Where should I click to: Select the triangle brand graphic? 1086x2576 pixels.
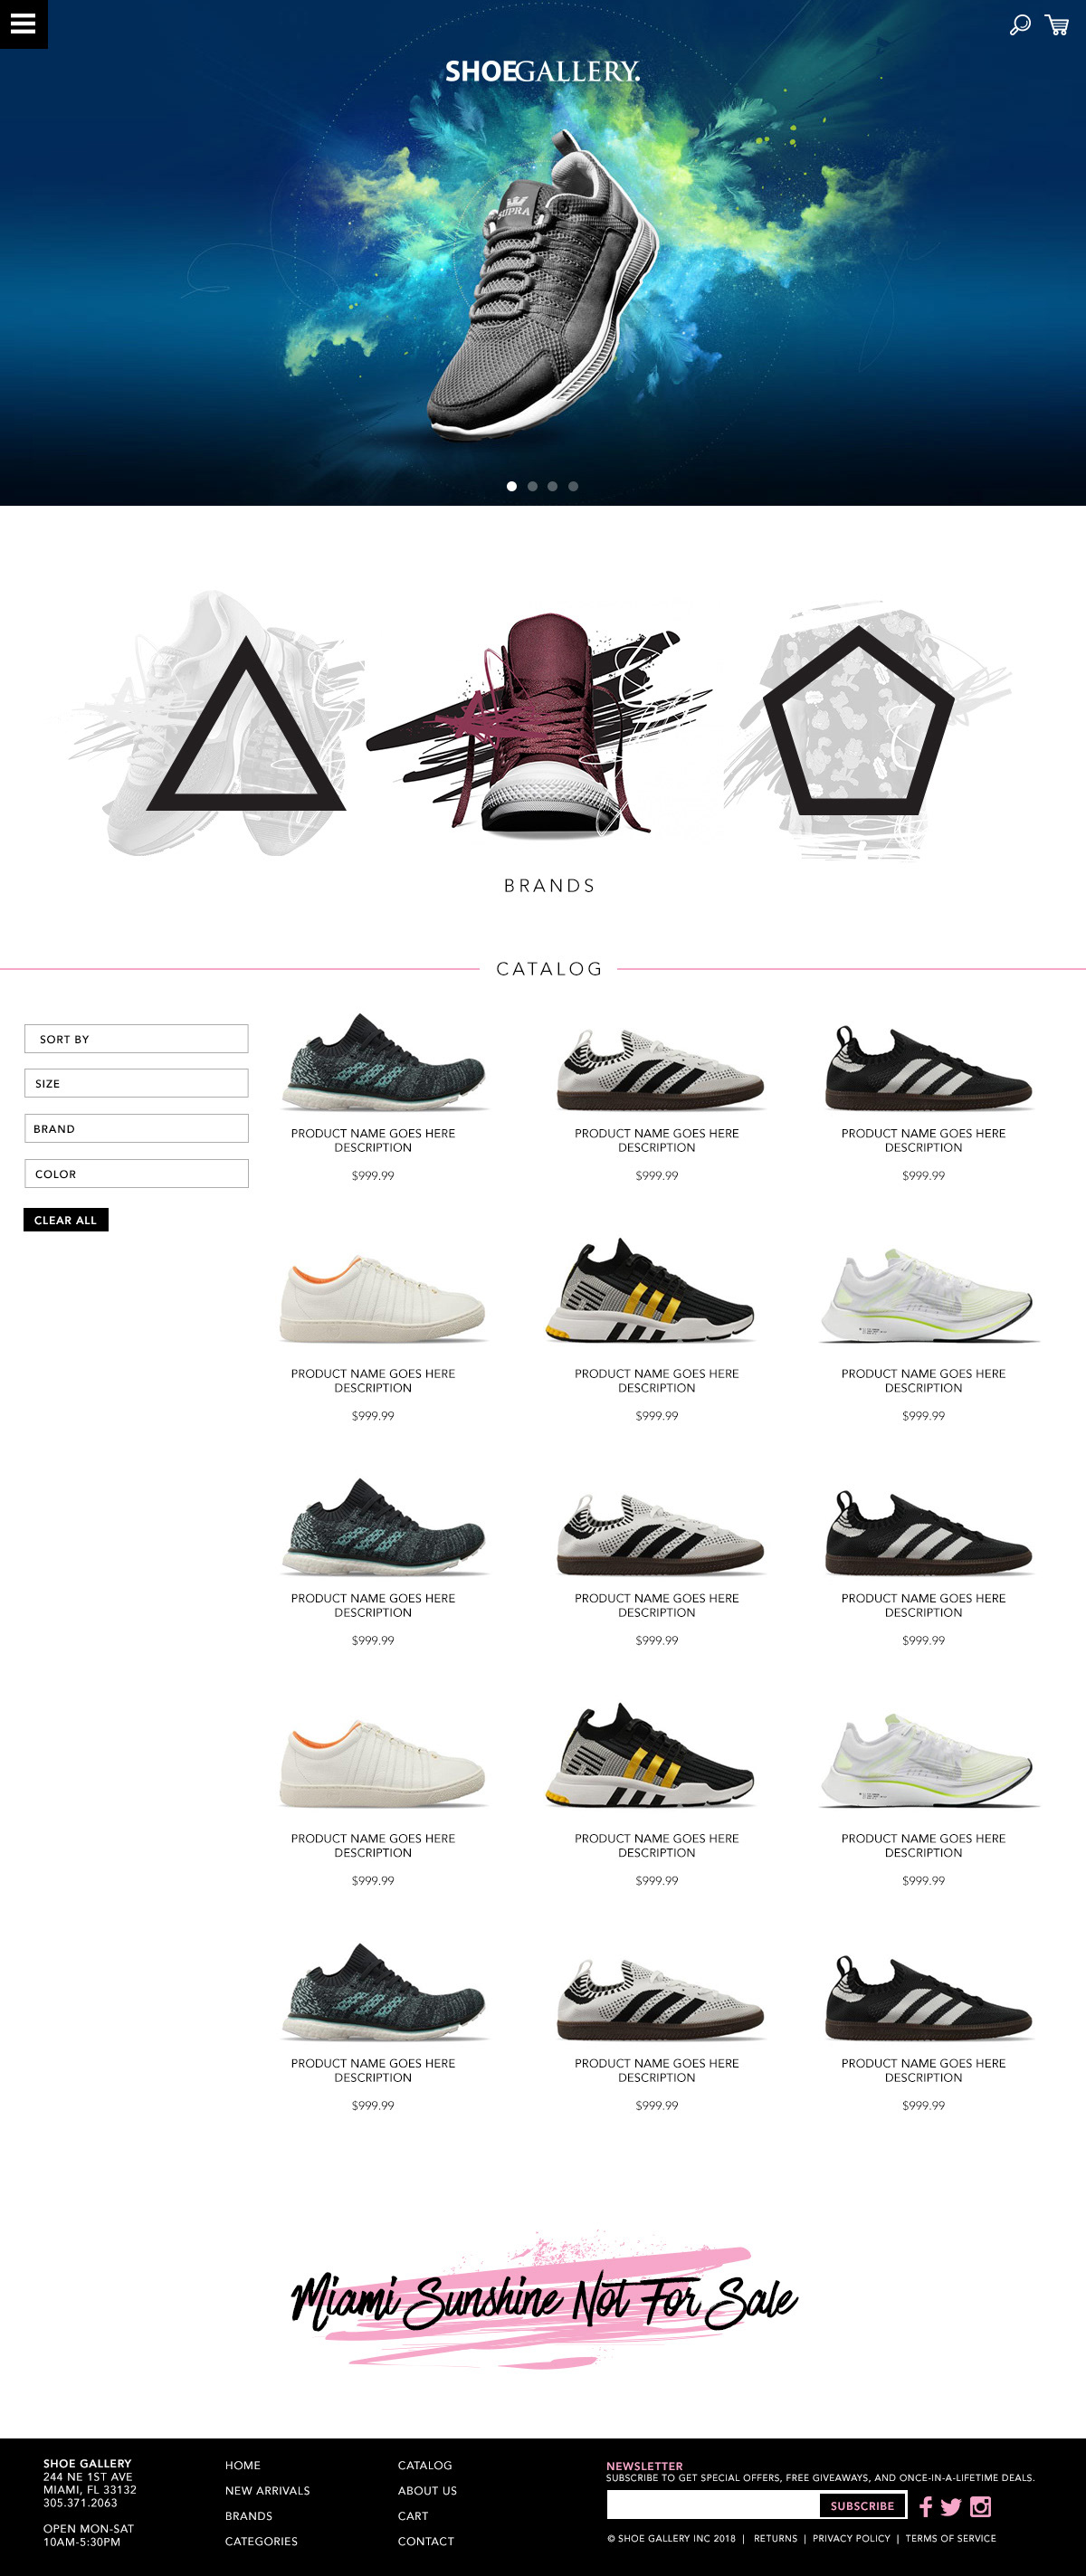tap(246, 725)
